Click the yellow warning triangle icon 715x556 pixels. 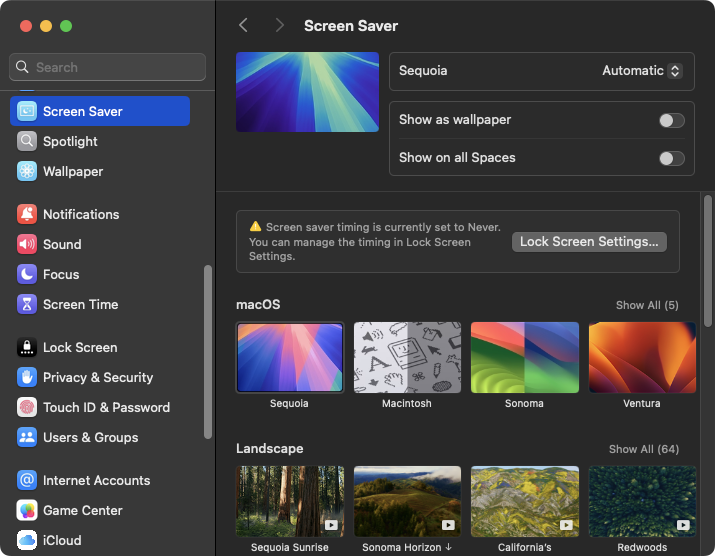255,226
